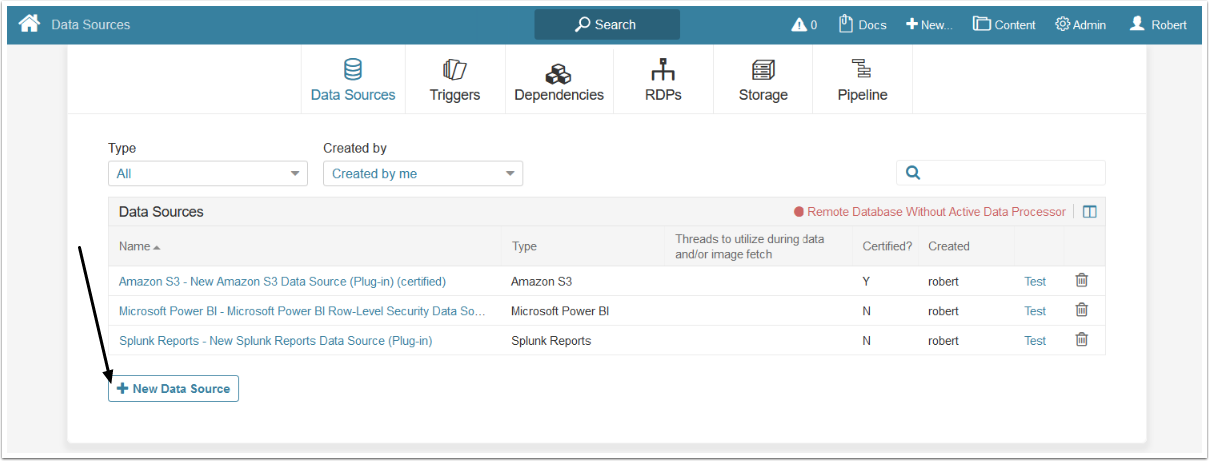Open the Storage tab

(x=763, y=81)
